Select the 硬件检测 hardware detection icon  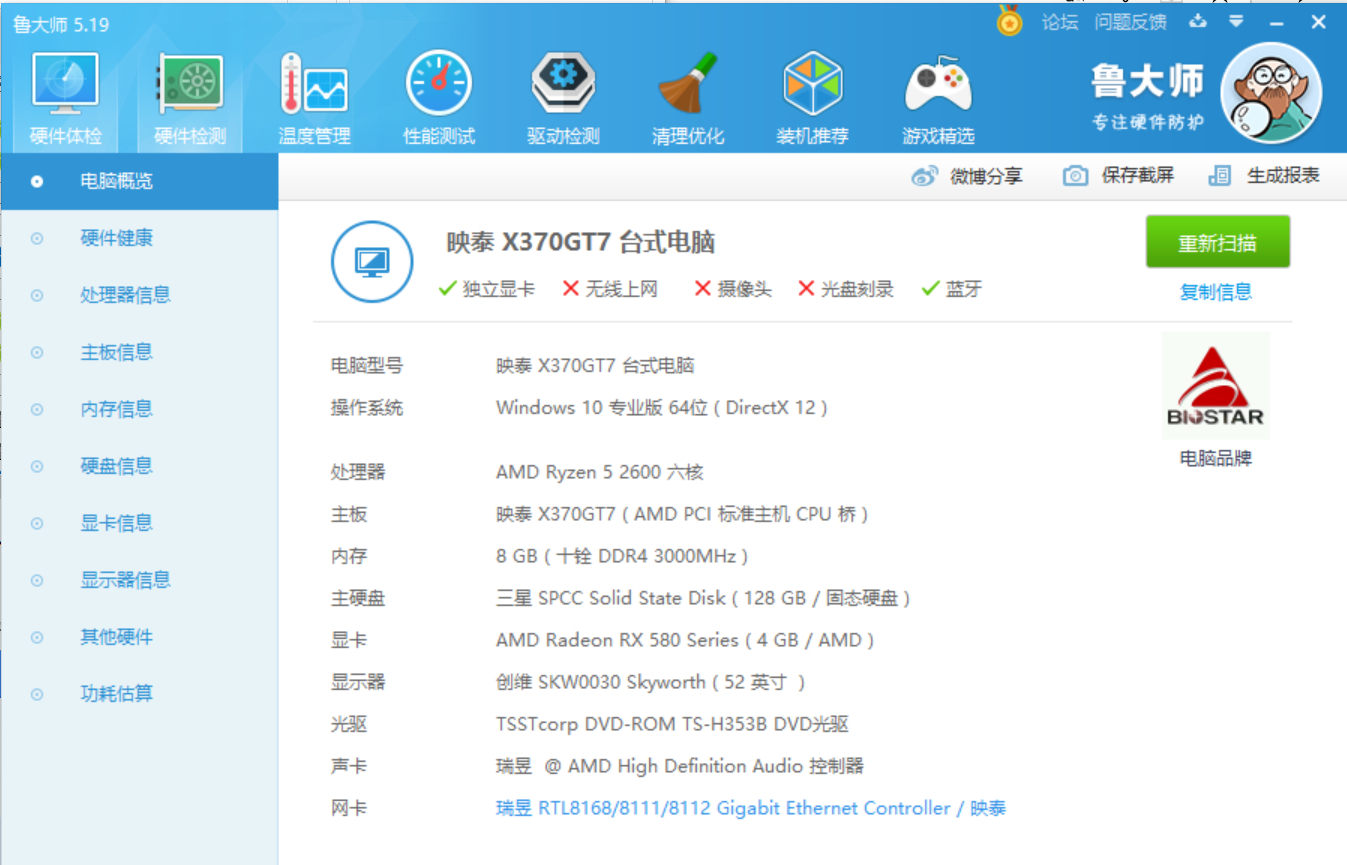point(190,84)
